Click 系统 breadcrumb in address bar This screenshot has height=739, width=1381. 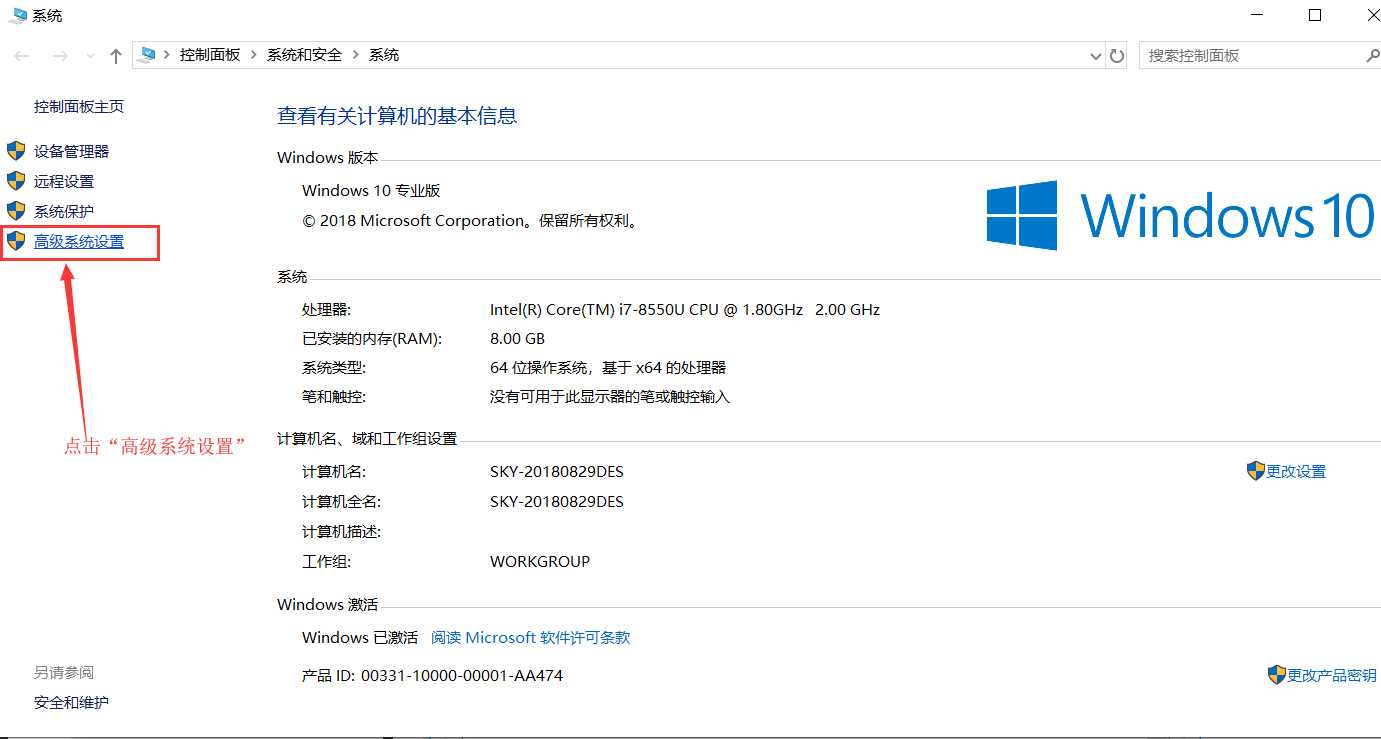[x=384, y=55]
